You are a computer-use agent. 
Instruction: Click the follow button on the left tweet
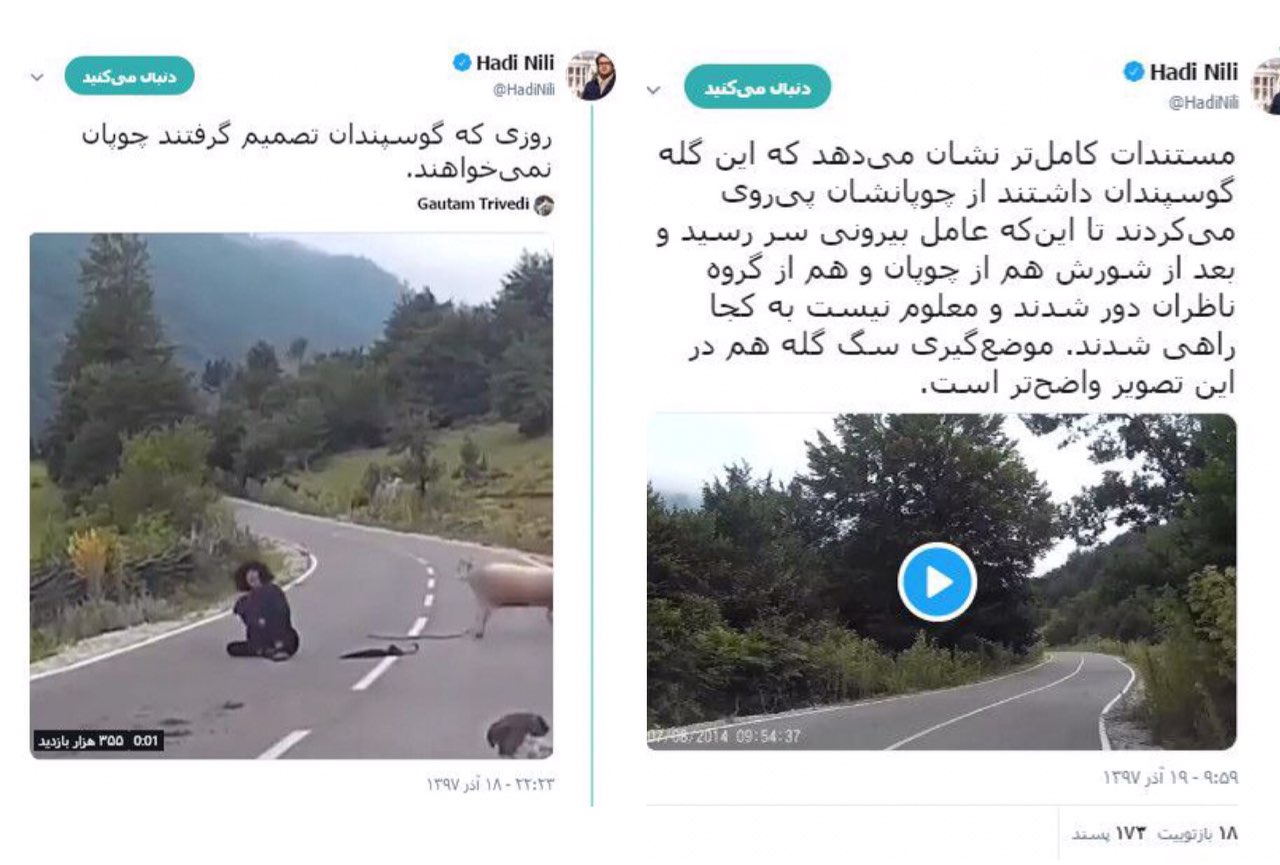pyautogui.click(x=130, y=76)
